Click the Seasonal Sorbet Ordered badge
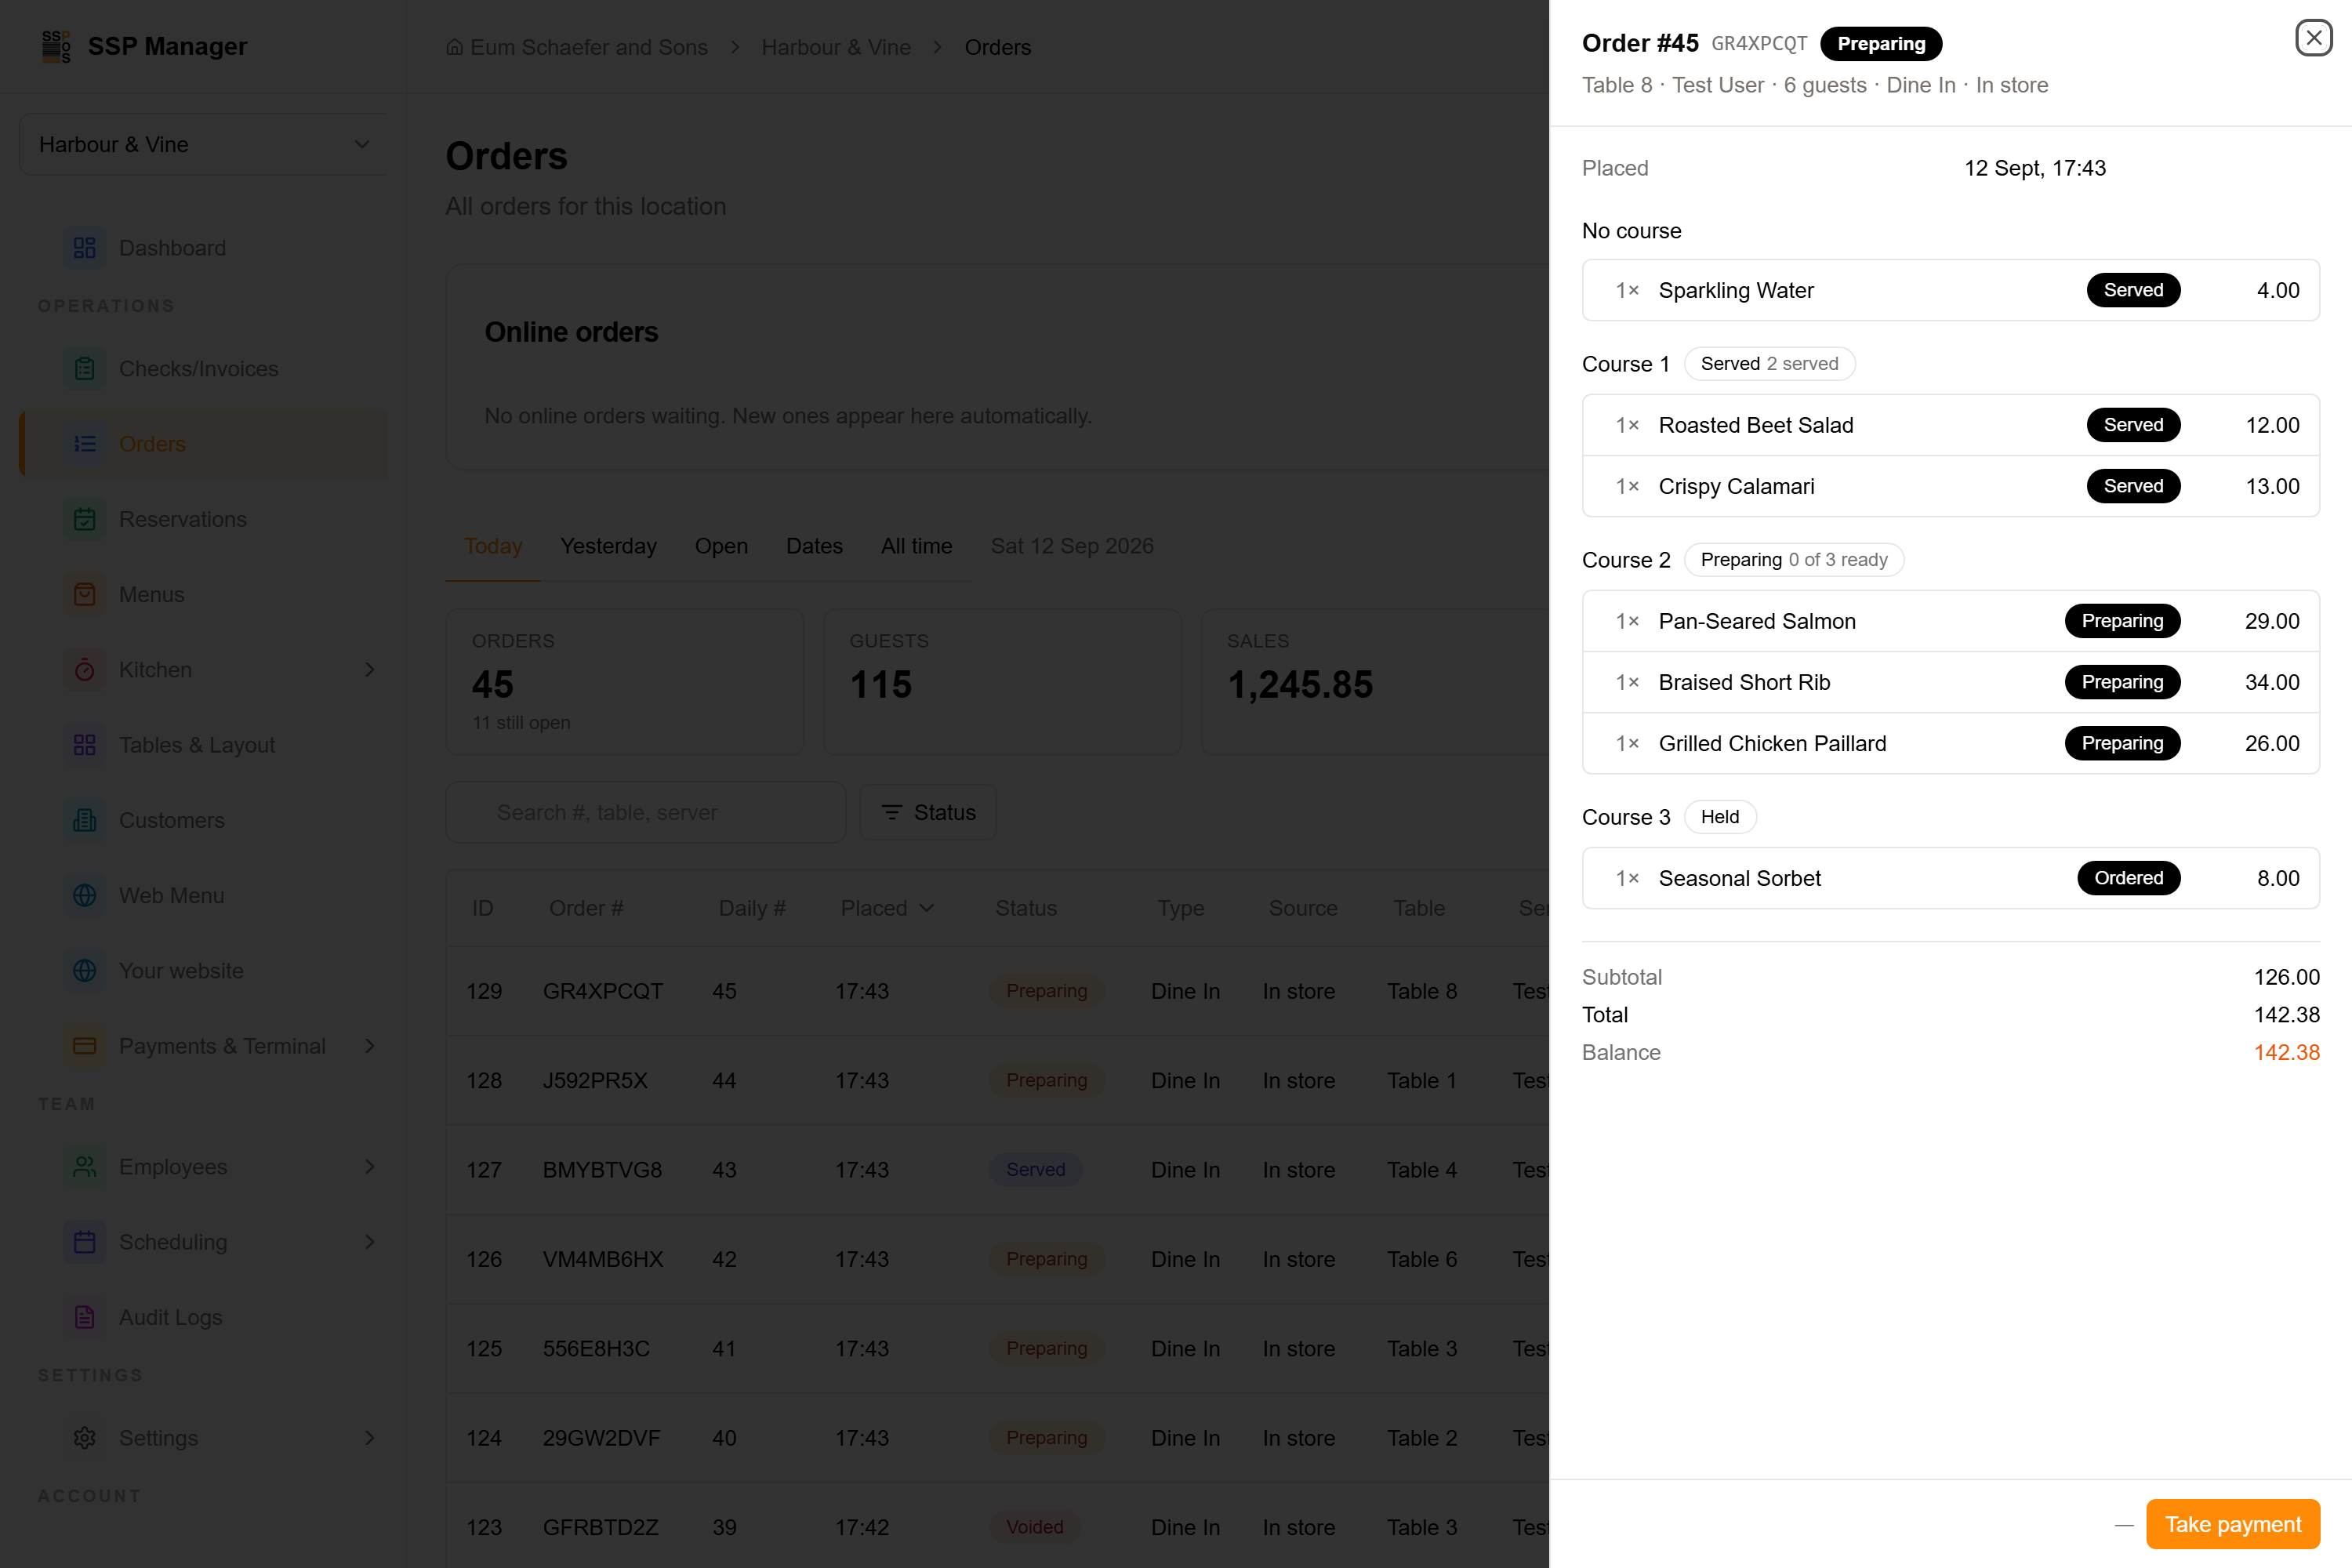The image size is (2352, 1568). click(x=2128, y=878)
